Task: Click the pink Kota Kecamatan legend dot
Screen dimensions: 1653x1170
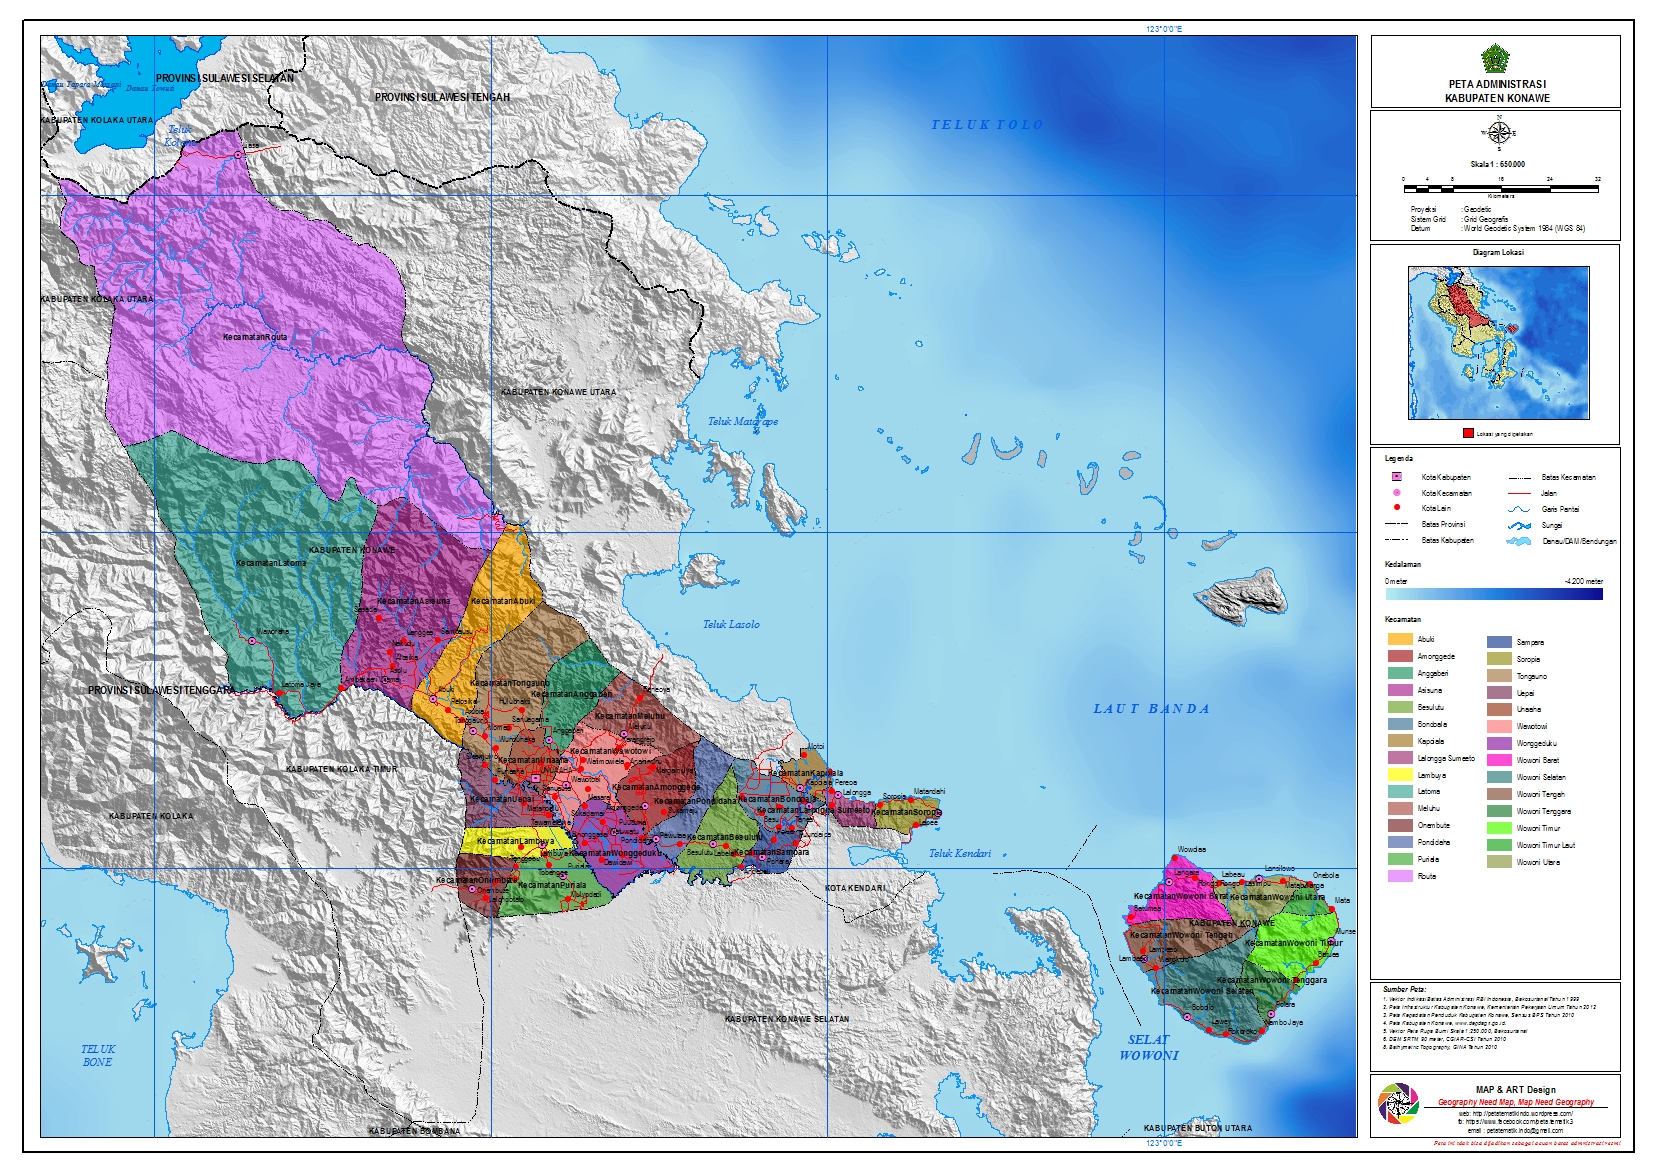Action: (x=1397, y=493)
